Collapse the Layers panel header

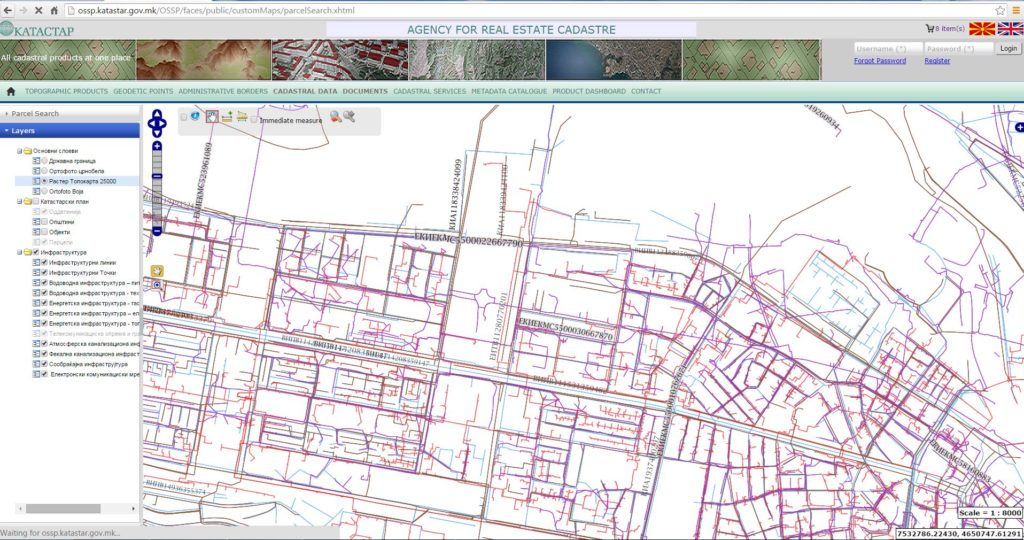24,130
